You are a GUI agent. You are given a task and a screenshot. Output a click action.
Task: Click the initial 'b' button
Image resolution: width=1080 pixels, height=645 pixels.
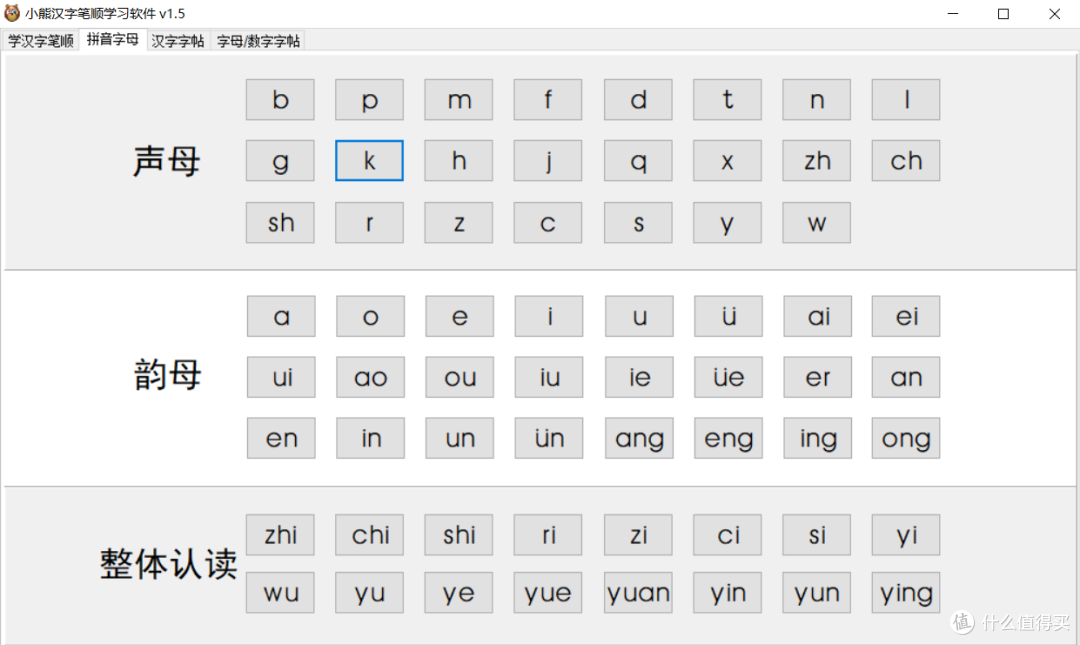coord(280,100)
